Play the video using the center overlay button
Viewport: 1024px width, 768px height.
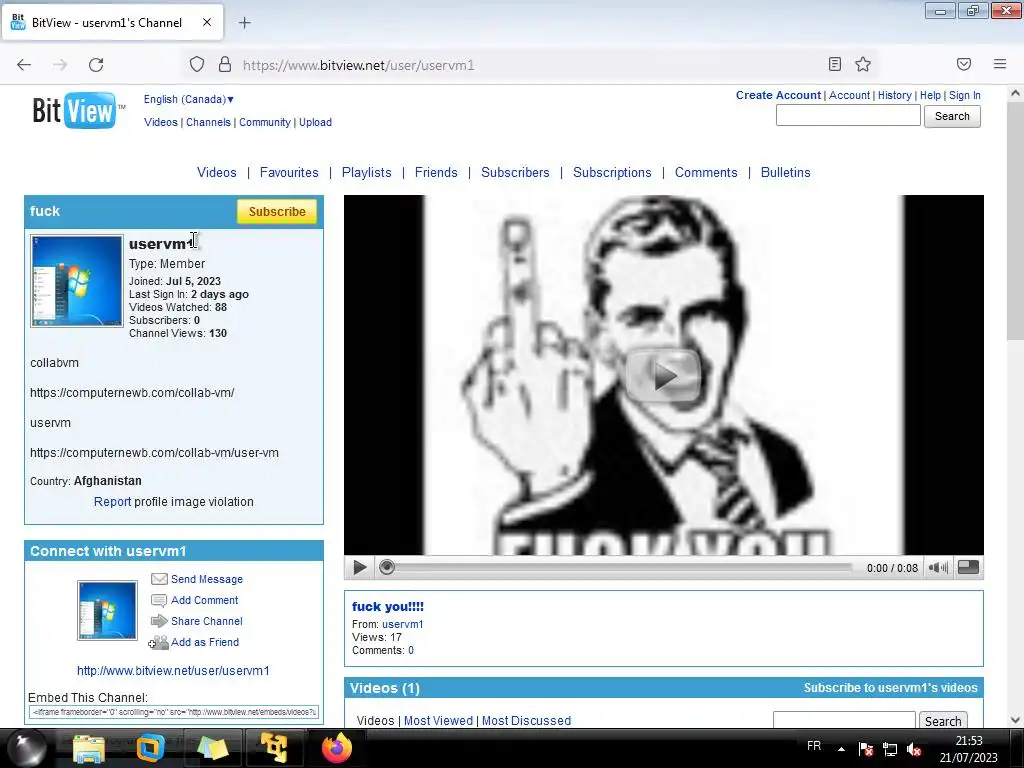(664, 376)
